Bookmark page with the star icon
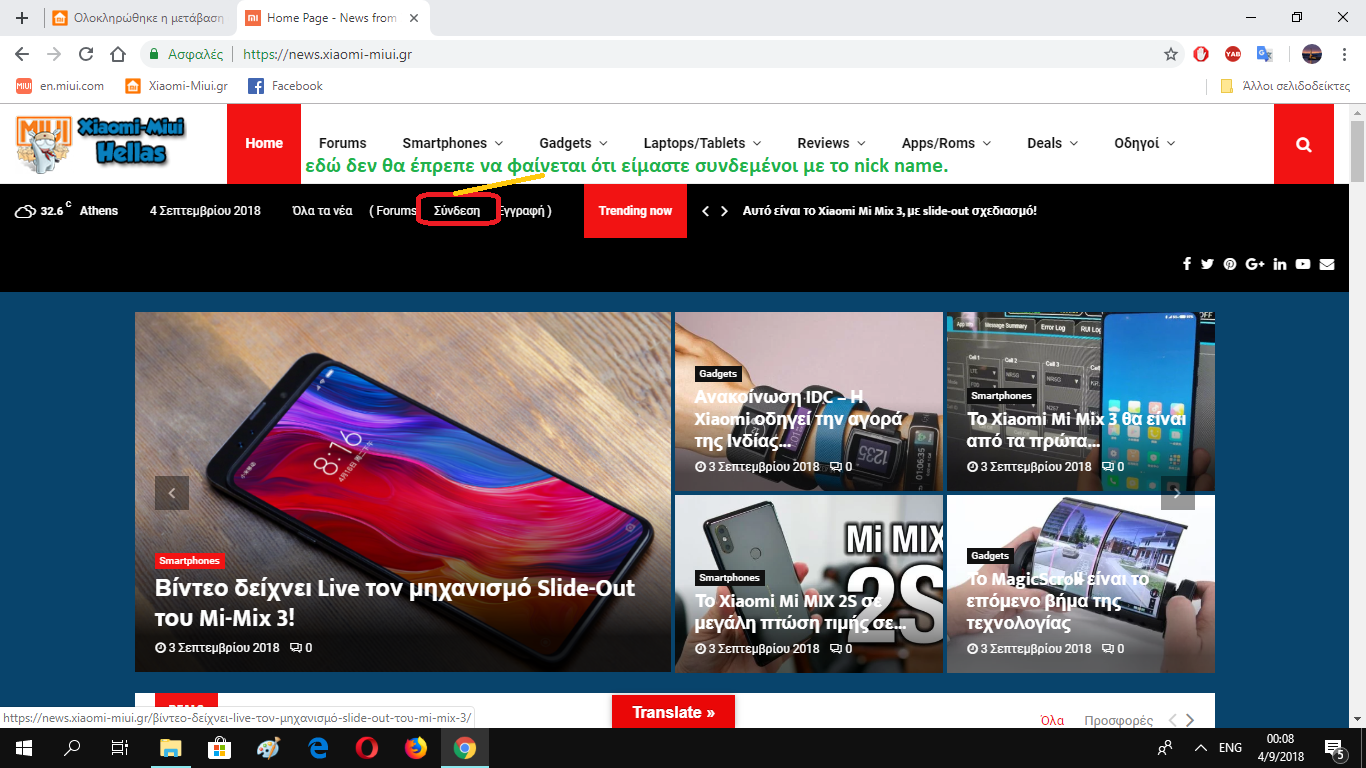Image resolution: width=1366 pixels, height=768 pixels. (1171, 54)
